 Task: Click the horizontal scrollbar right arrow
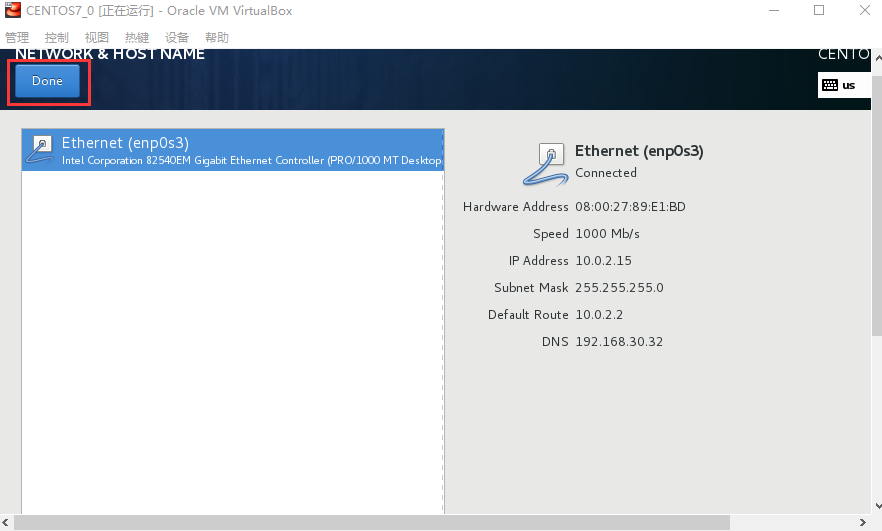862,523
